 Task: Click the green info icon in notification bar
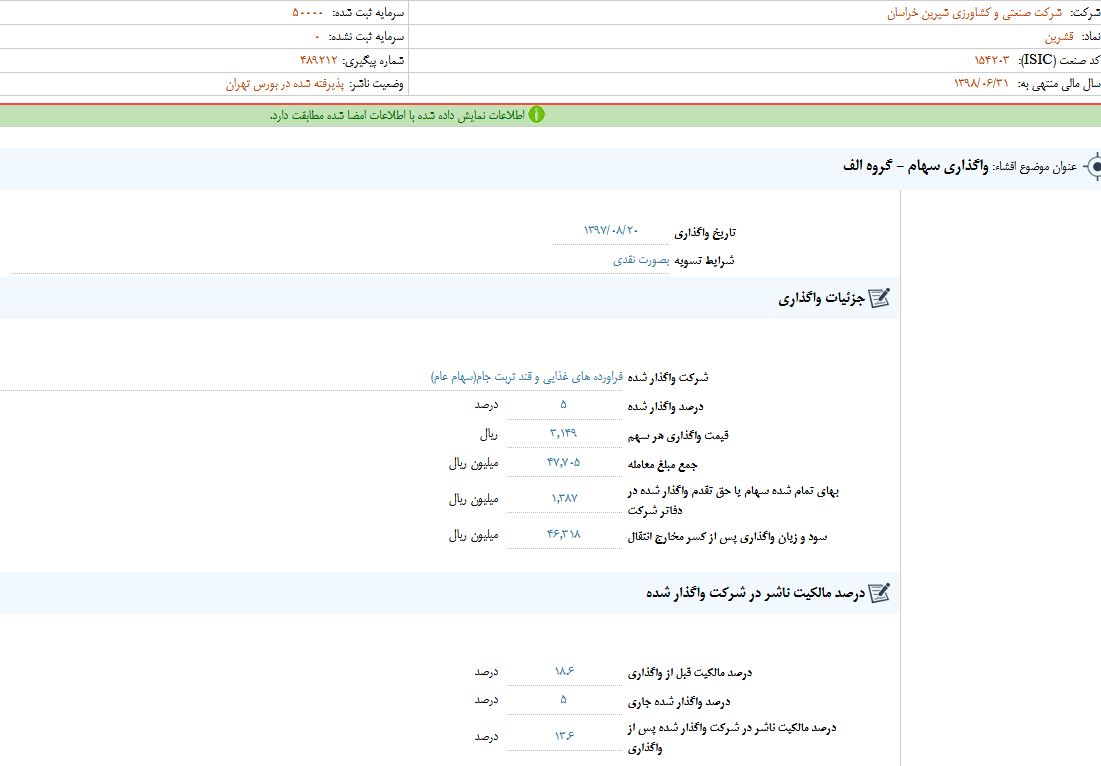click(536, 114)
